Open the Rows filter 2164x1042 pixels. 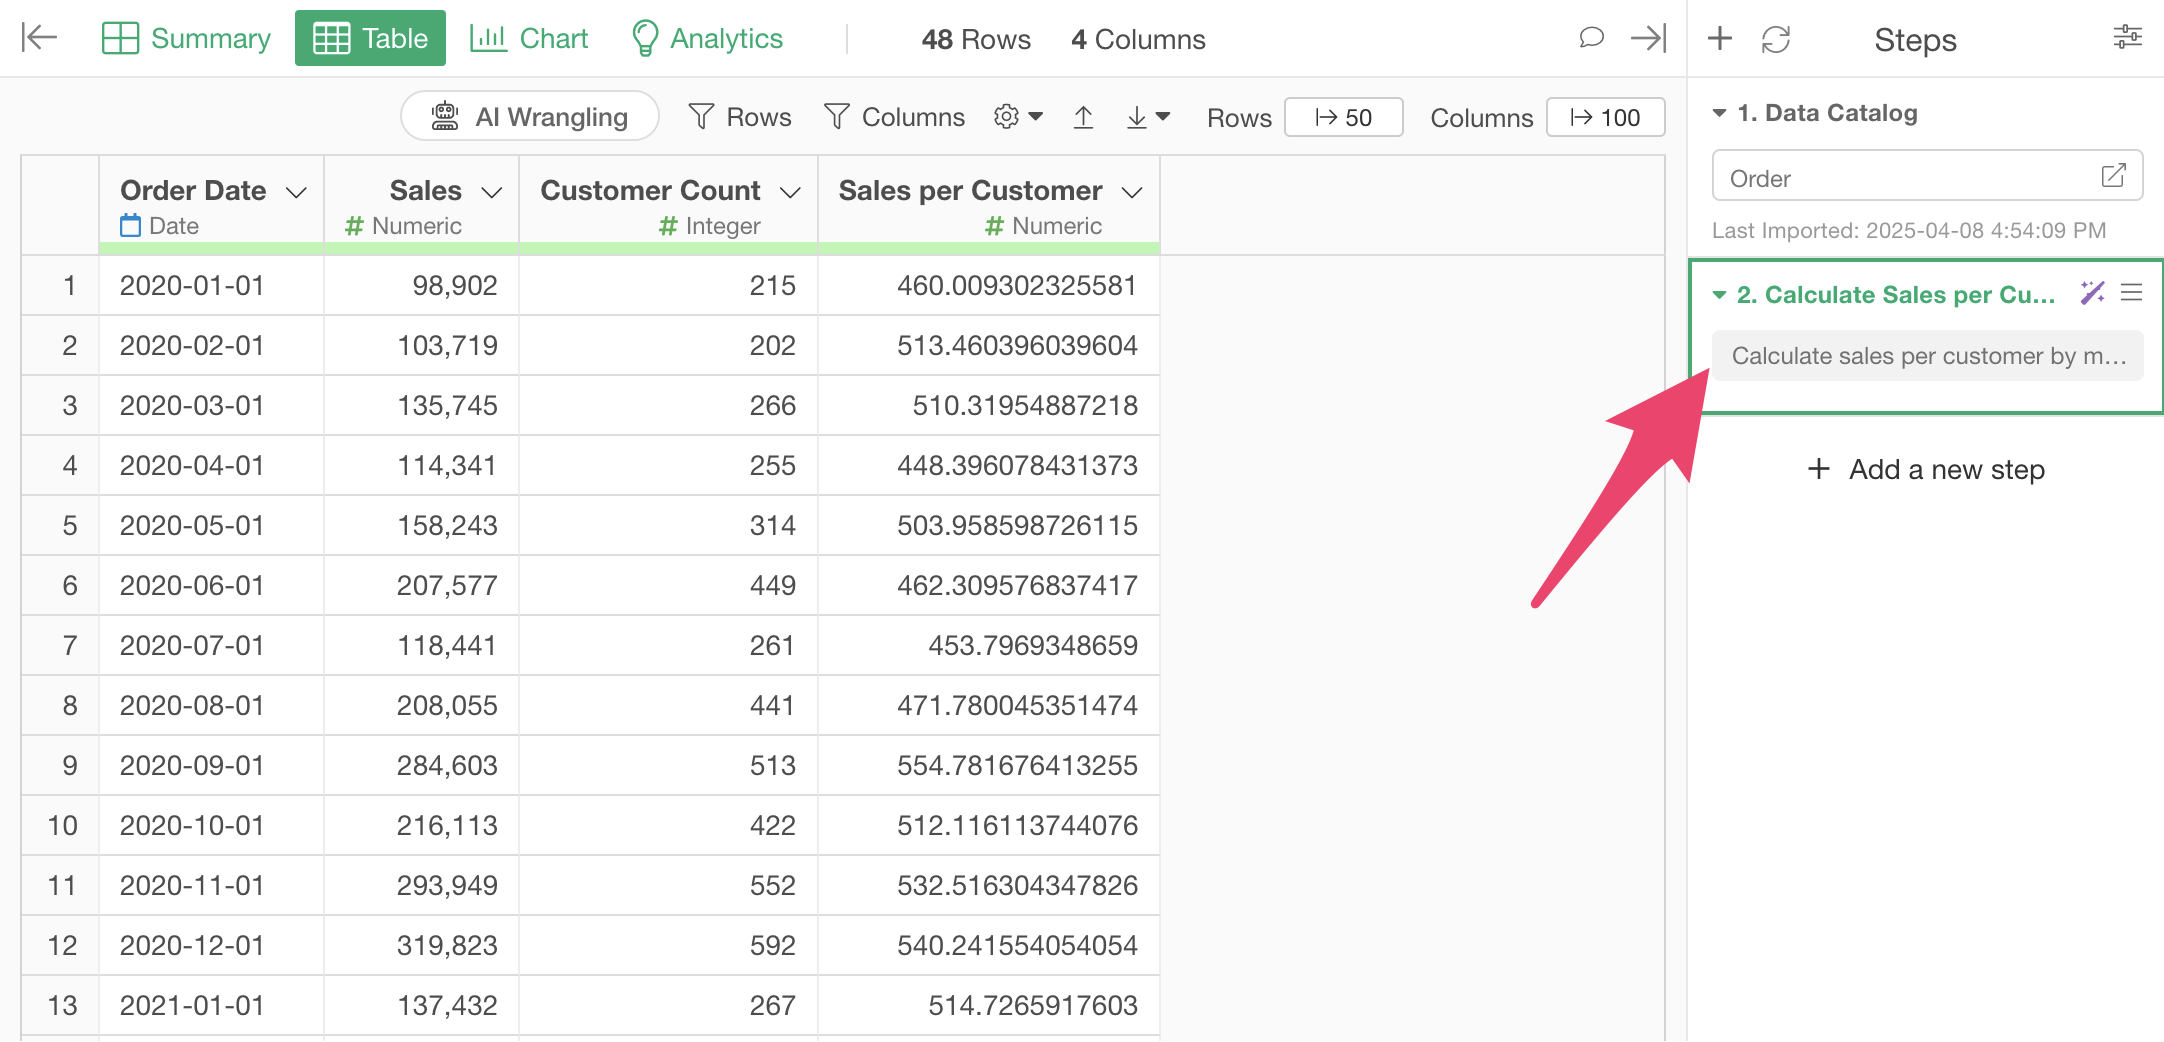(x=740, y=117)
